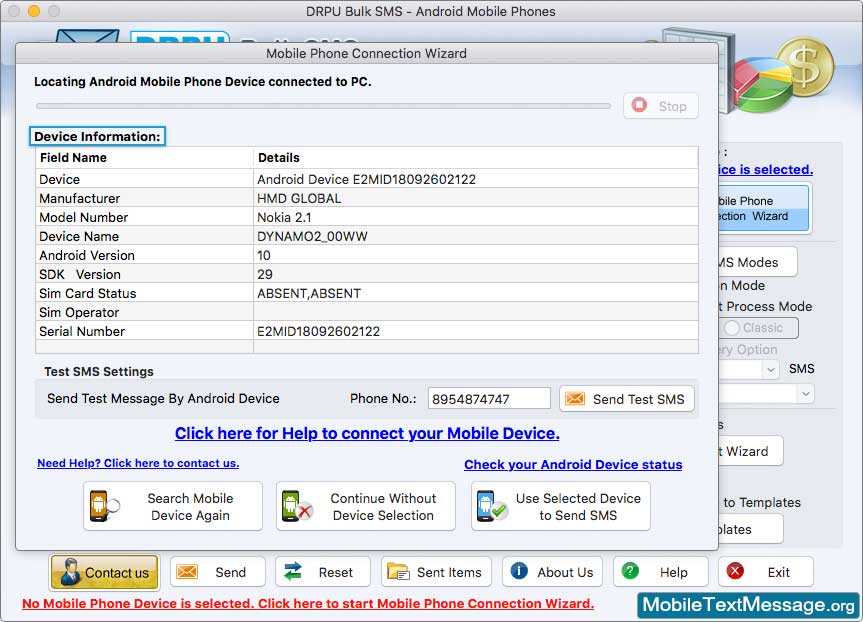
Task: Click the Help button
Action: (660, 572)
